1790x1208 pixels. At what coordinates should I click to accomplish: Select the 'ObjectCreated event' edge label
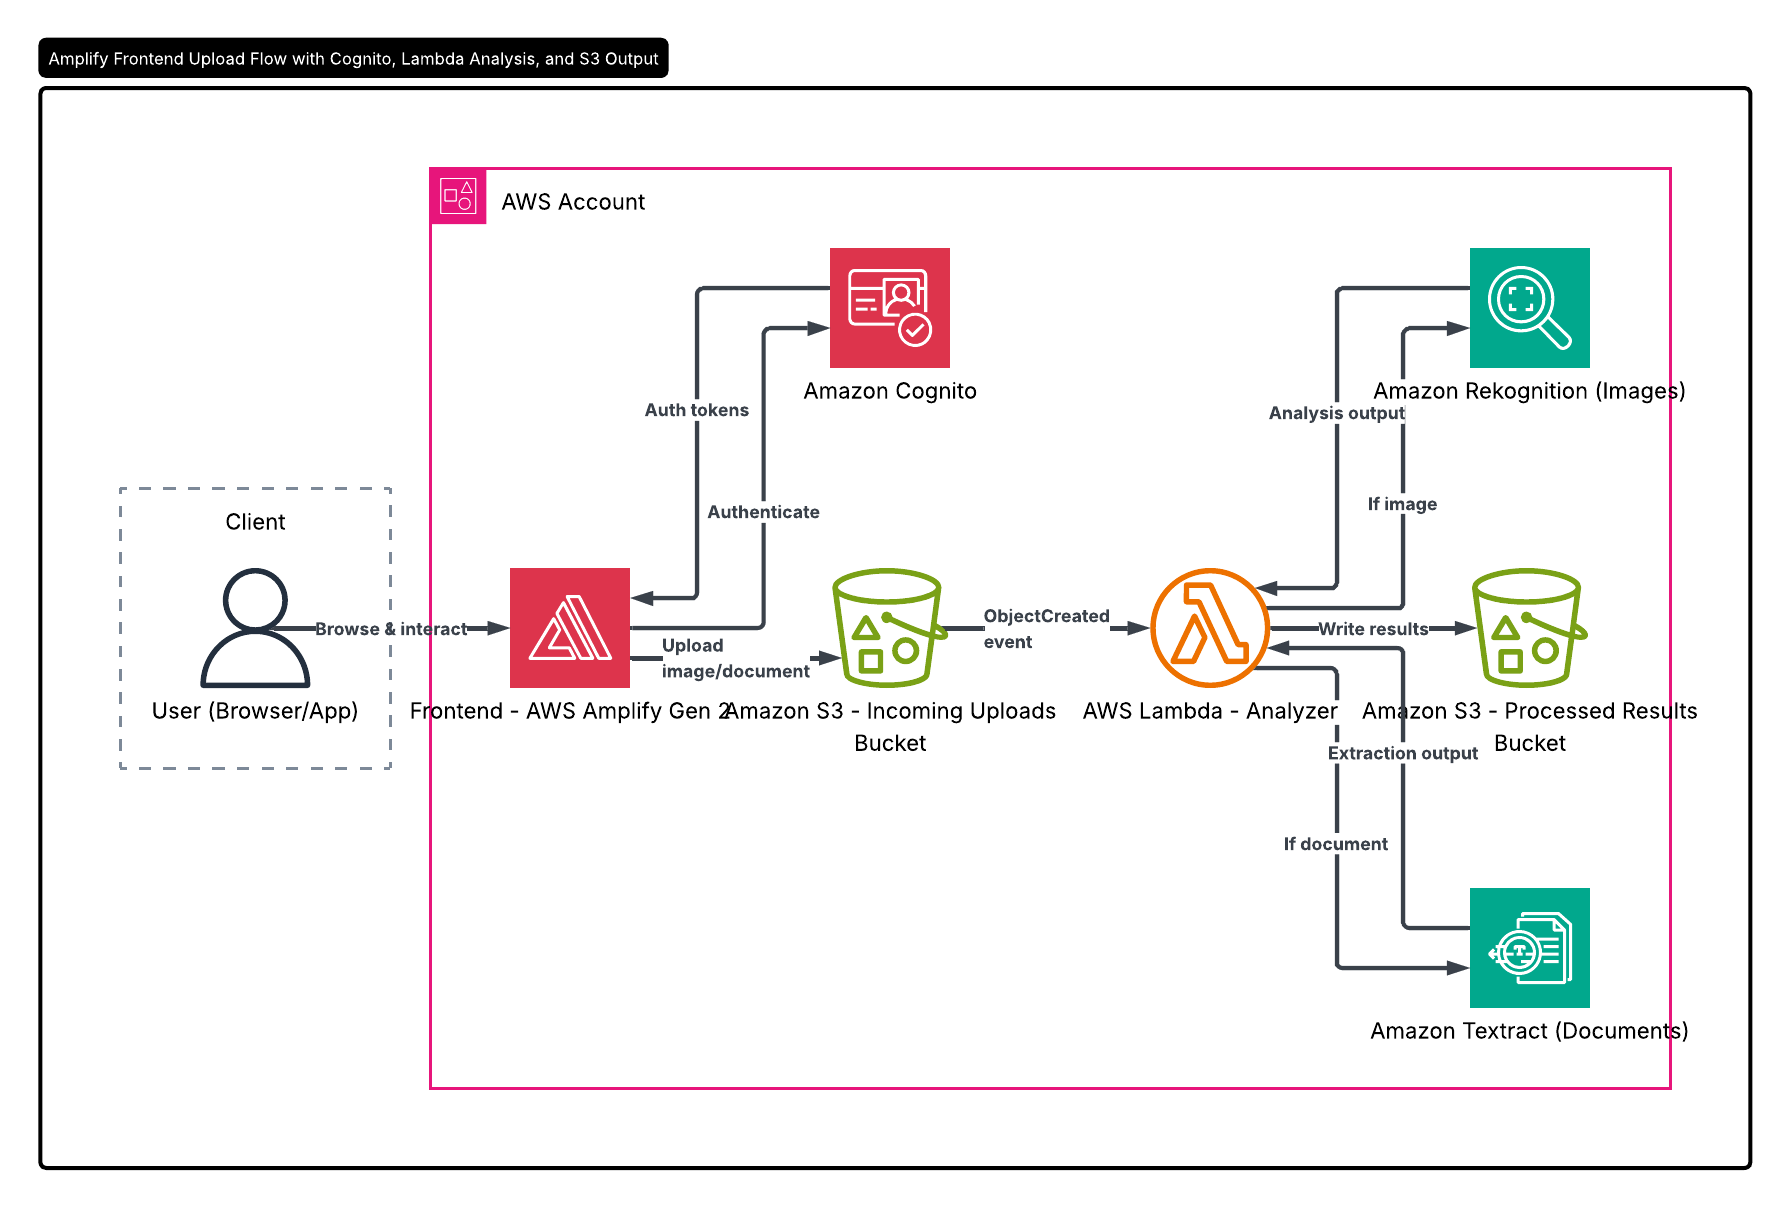click(x=1047, y=629)
